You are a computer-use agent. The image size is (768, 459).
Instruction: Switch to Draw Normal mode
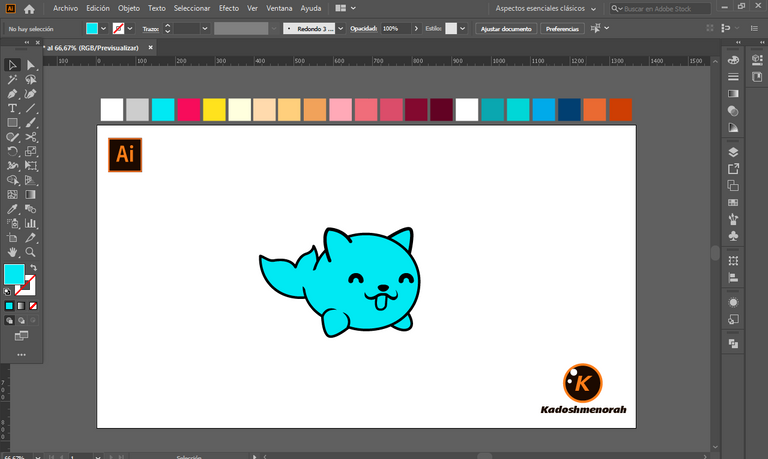[x=9, y=321]
